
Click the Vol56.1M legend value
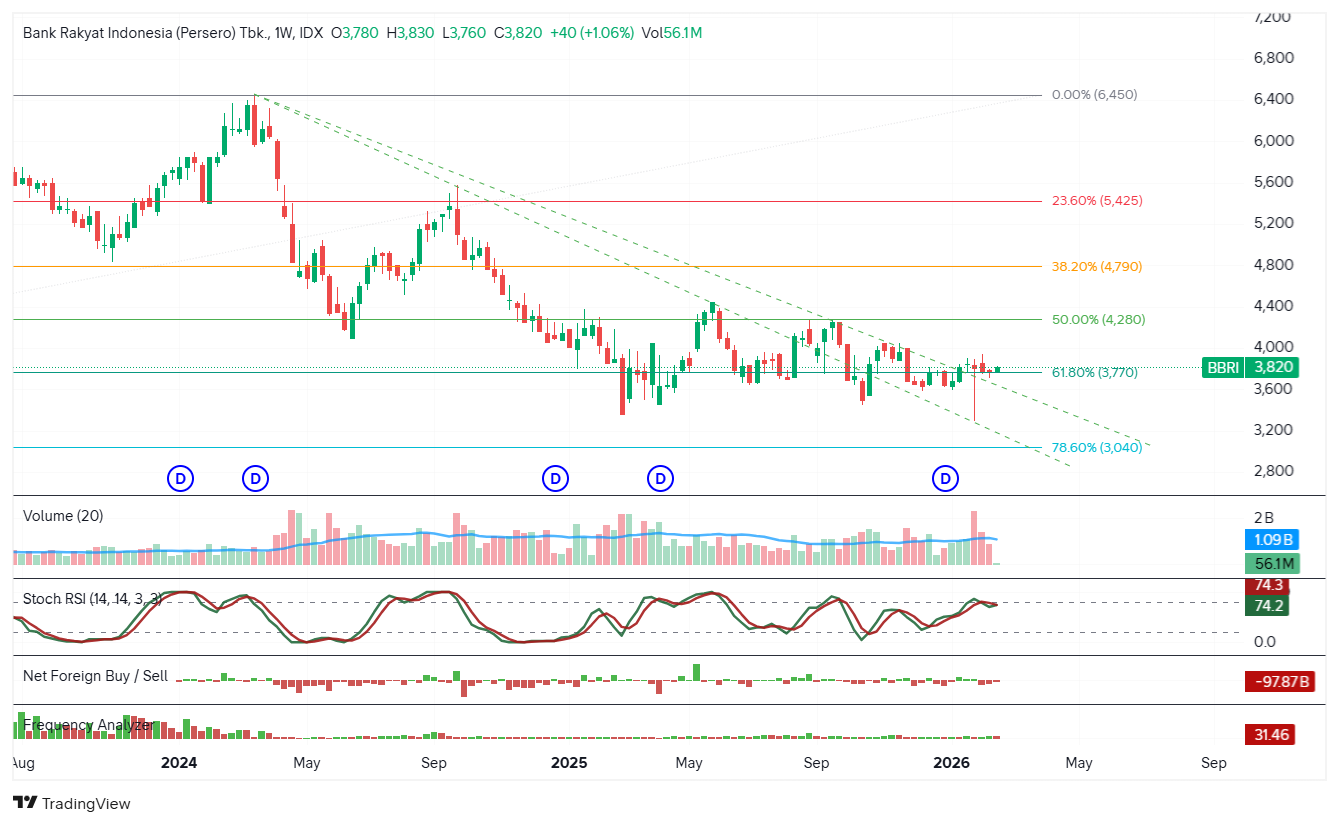(x=672, y=32)
